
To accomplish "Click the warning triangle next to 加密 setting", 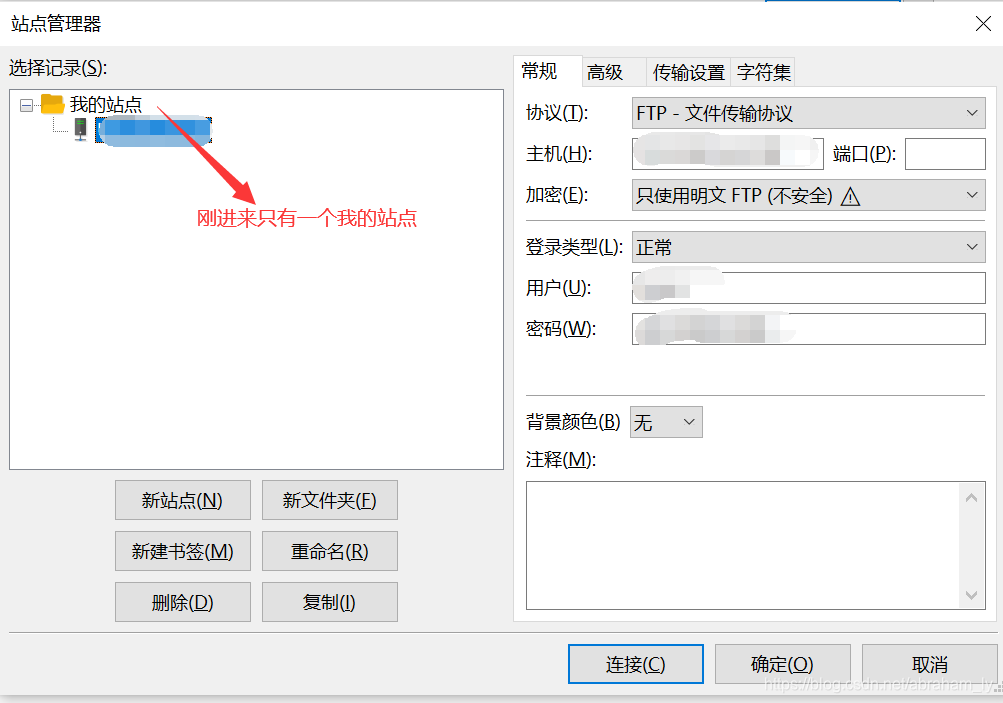I will 850,195.
